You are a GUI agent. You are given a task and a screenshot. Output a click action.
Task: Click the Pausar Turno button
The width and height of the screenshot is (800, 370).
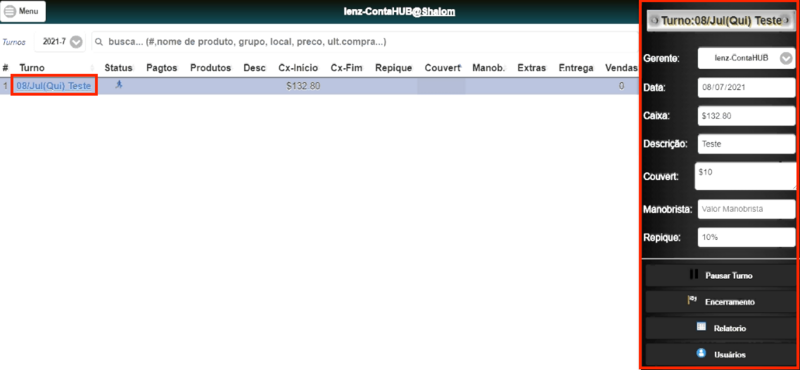(x=720, y=276)
